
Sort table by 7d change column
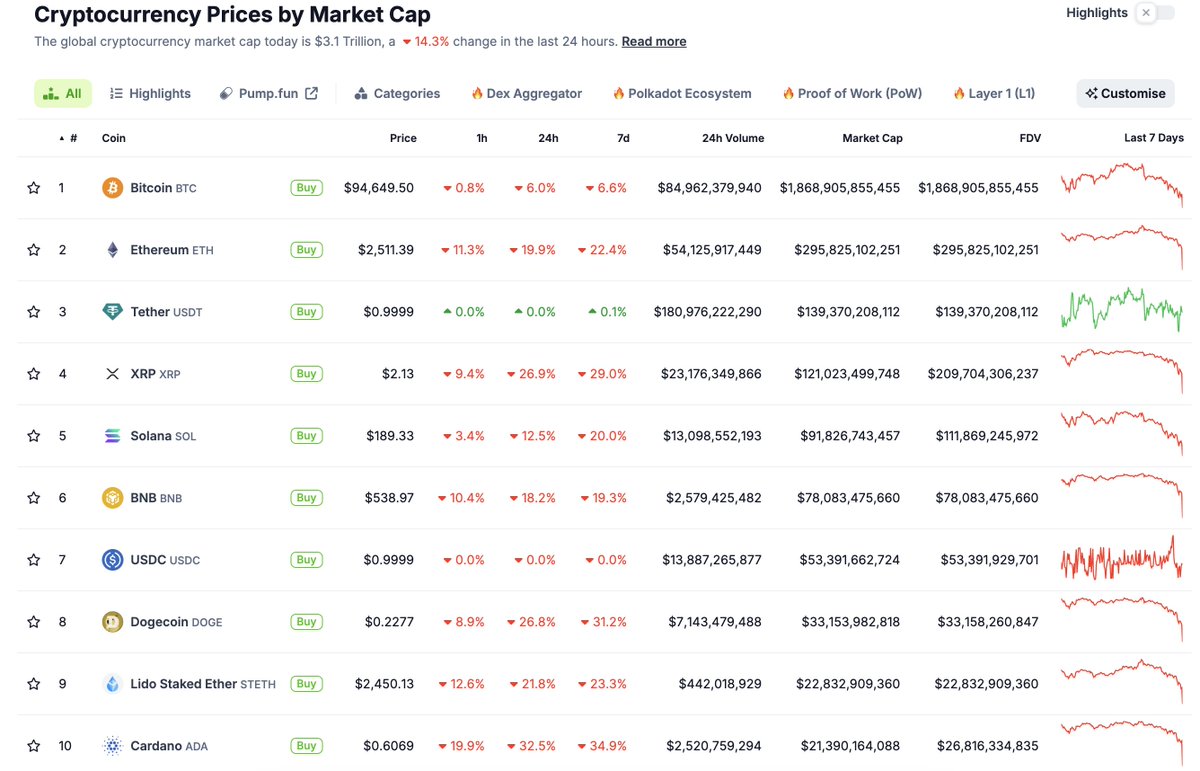[623, 138]
